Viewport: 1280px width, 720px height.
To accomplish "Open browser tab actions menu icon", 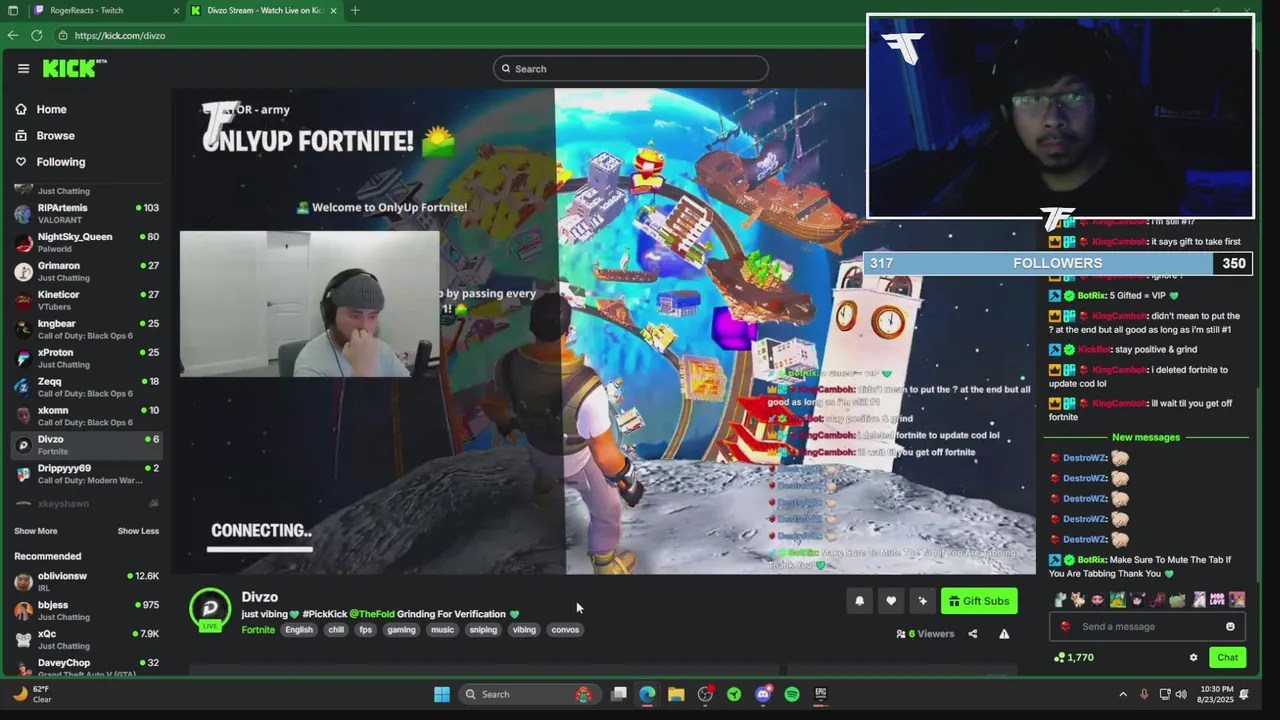I will coord(12,10).
